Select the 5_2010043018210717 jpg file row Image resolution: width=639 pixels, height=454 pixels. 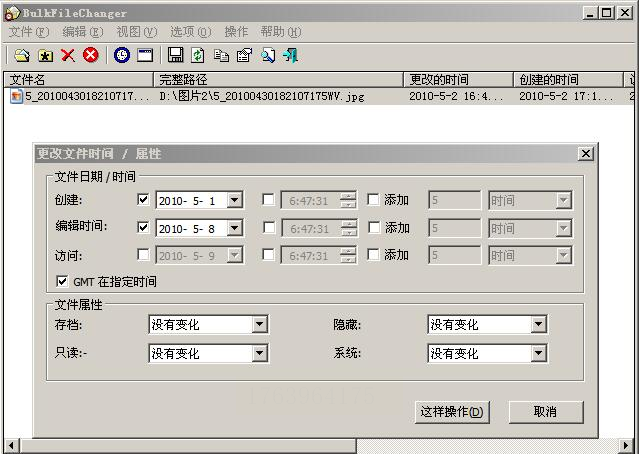pos(320,97)
